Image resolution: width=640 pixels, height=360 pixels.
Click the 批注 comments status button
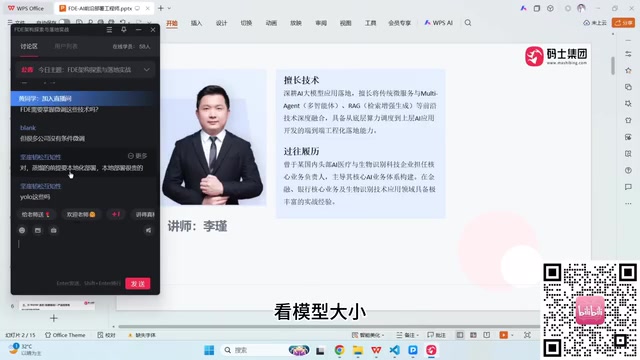(x=436, y=335)
